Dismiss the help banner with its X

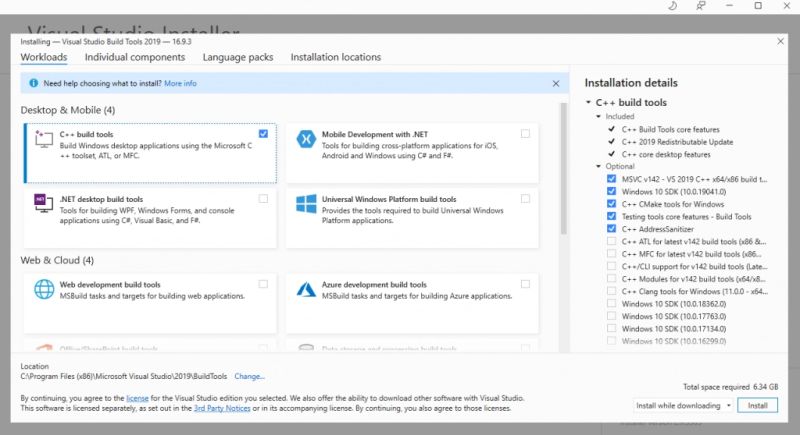pyautogui.click(x=556, y=83)
